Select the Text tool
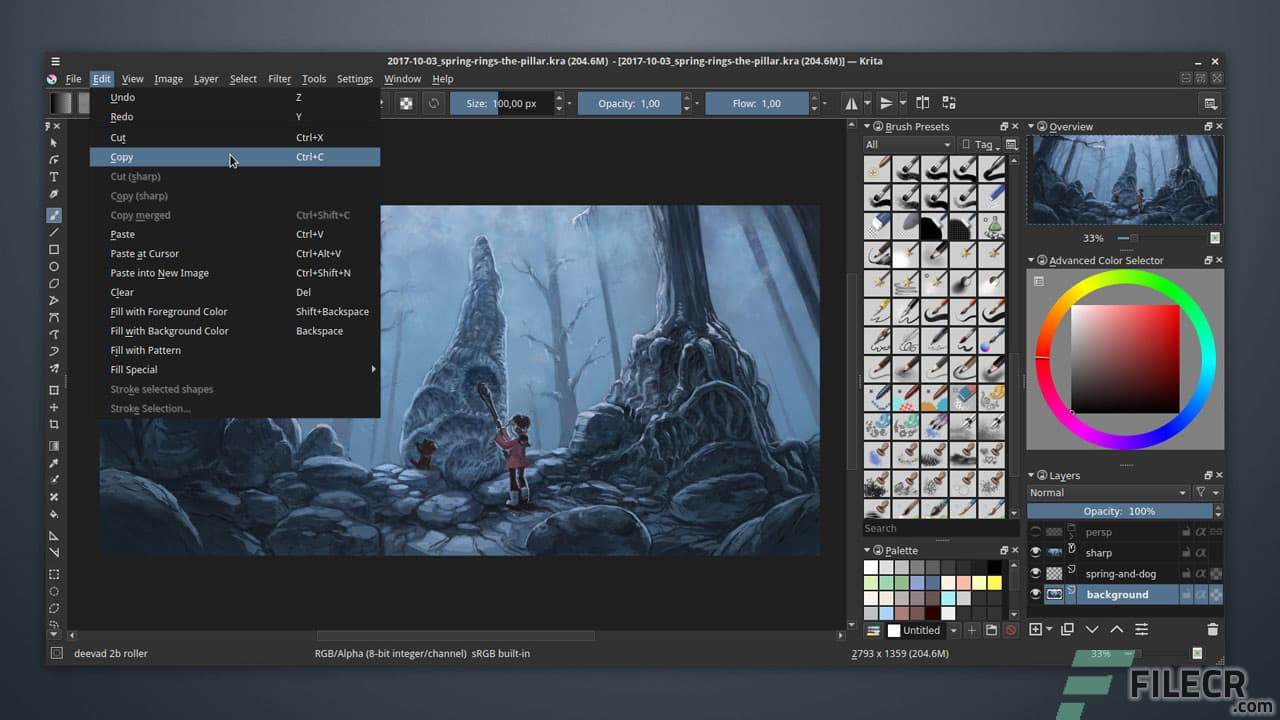Viewport: 1280px width, 720px height. (54, 176)
